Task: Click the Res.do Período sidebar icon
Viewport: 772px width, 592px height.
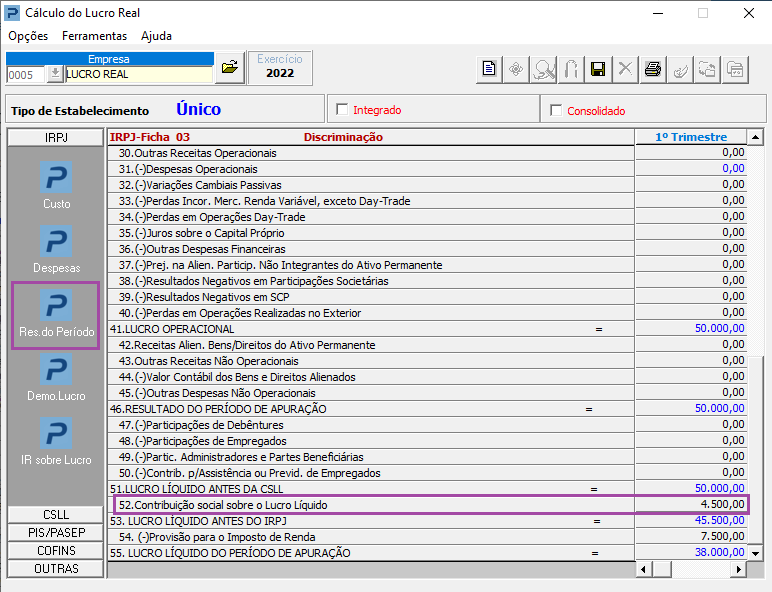Action: coord(56,315)
